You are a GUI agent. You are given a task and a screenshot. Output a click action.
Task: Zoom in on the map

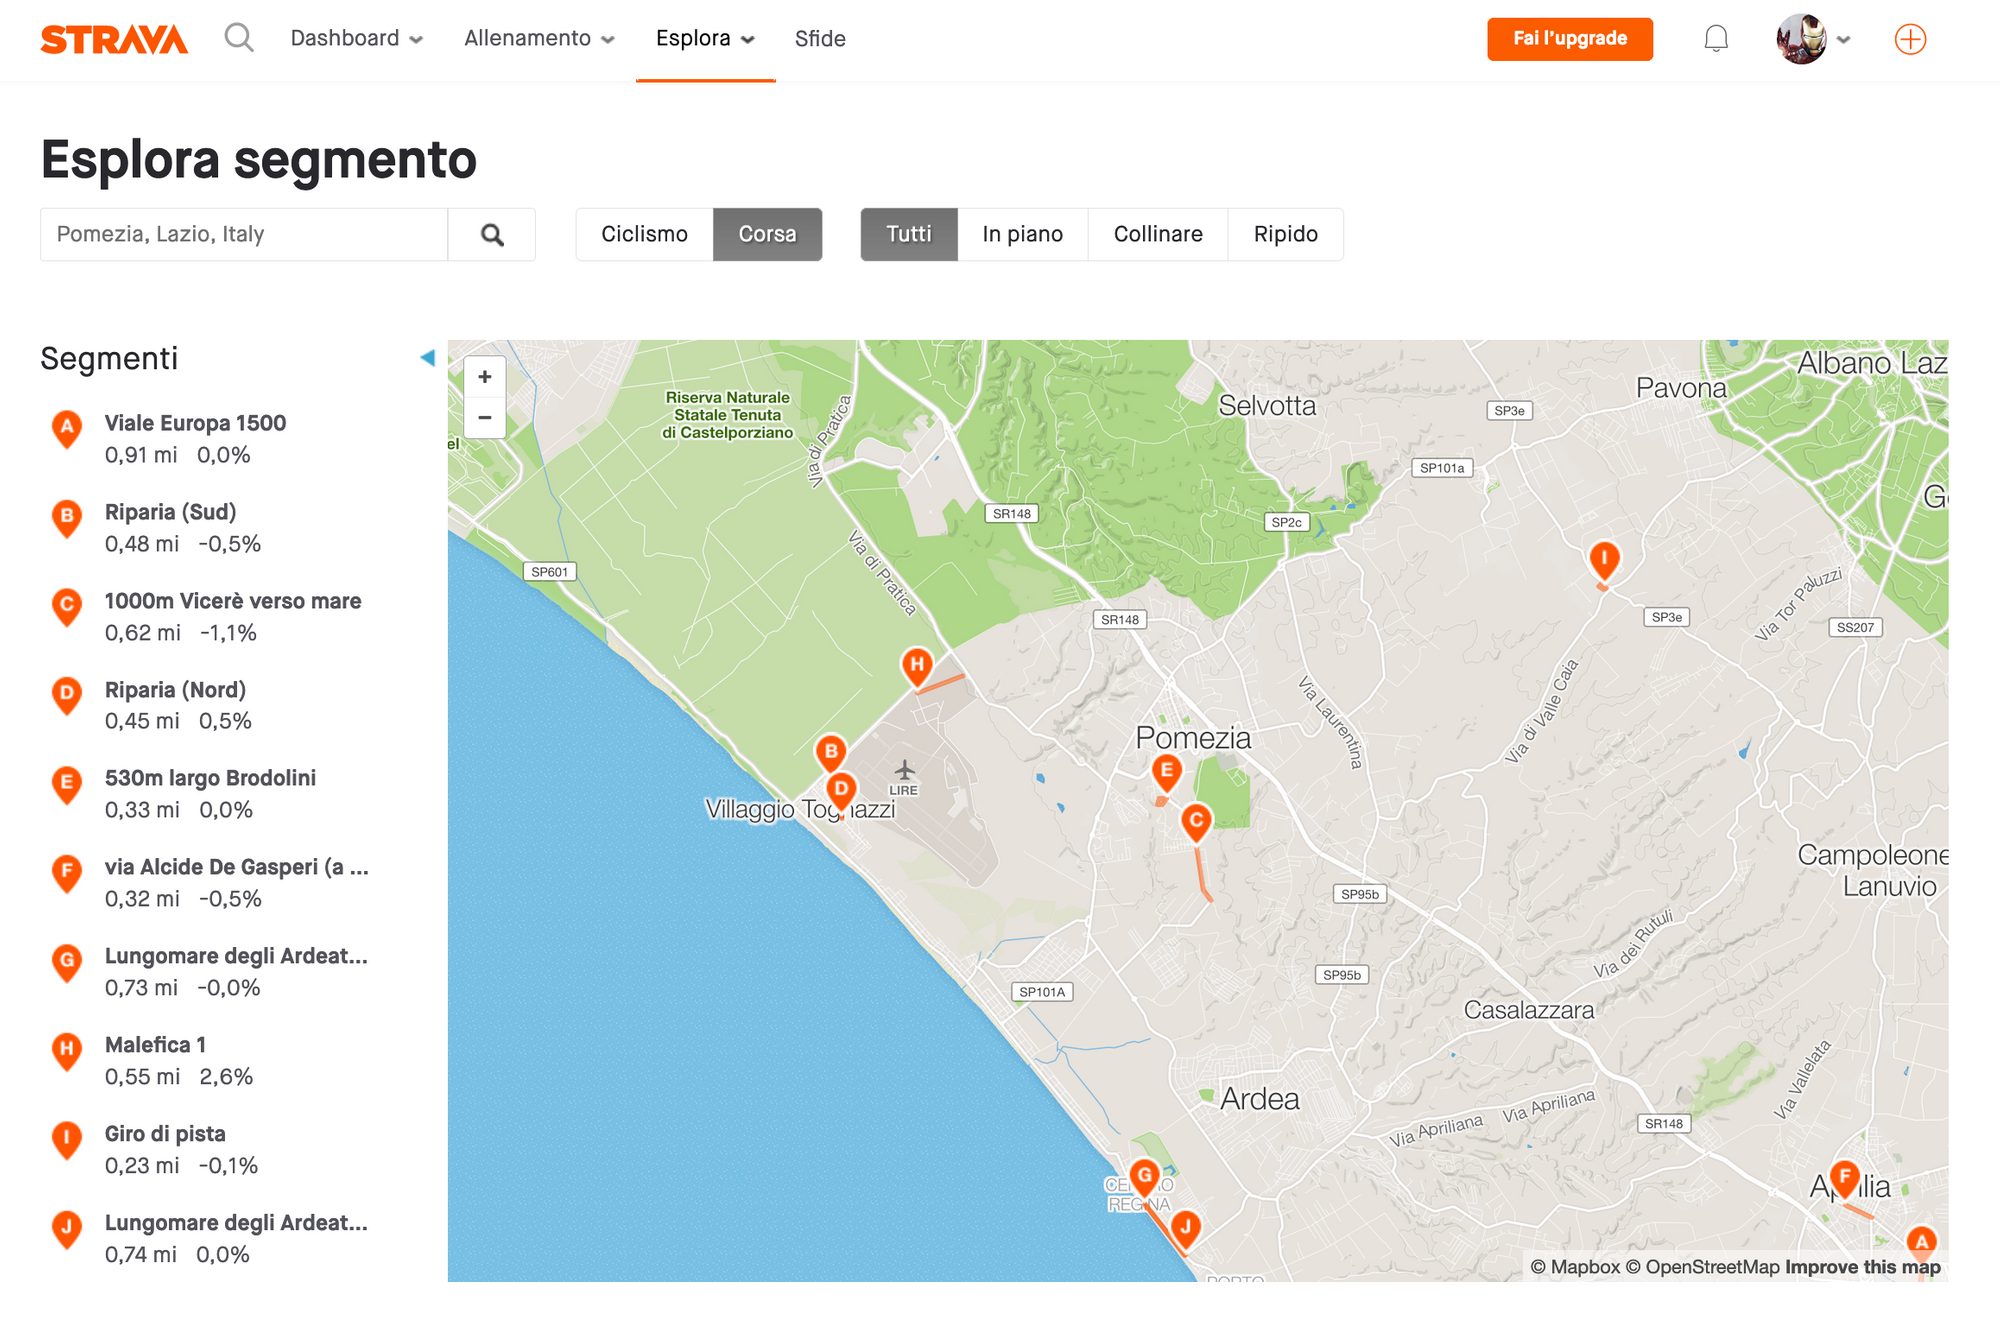pyautogui.click(x=485, y=377)
